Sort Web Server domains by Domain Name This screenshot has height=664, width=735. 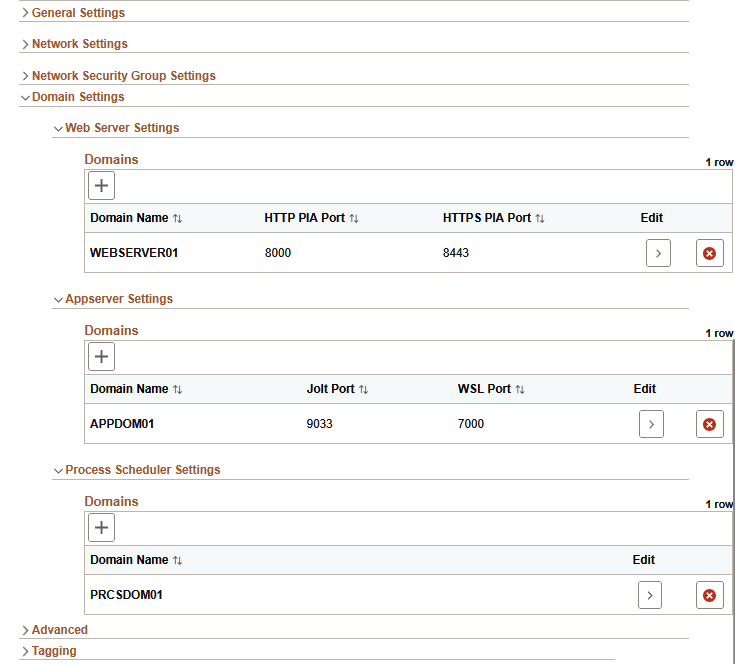177,218
